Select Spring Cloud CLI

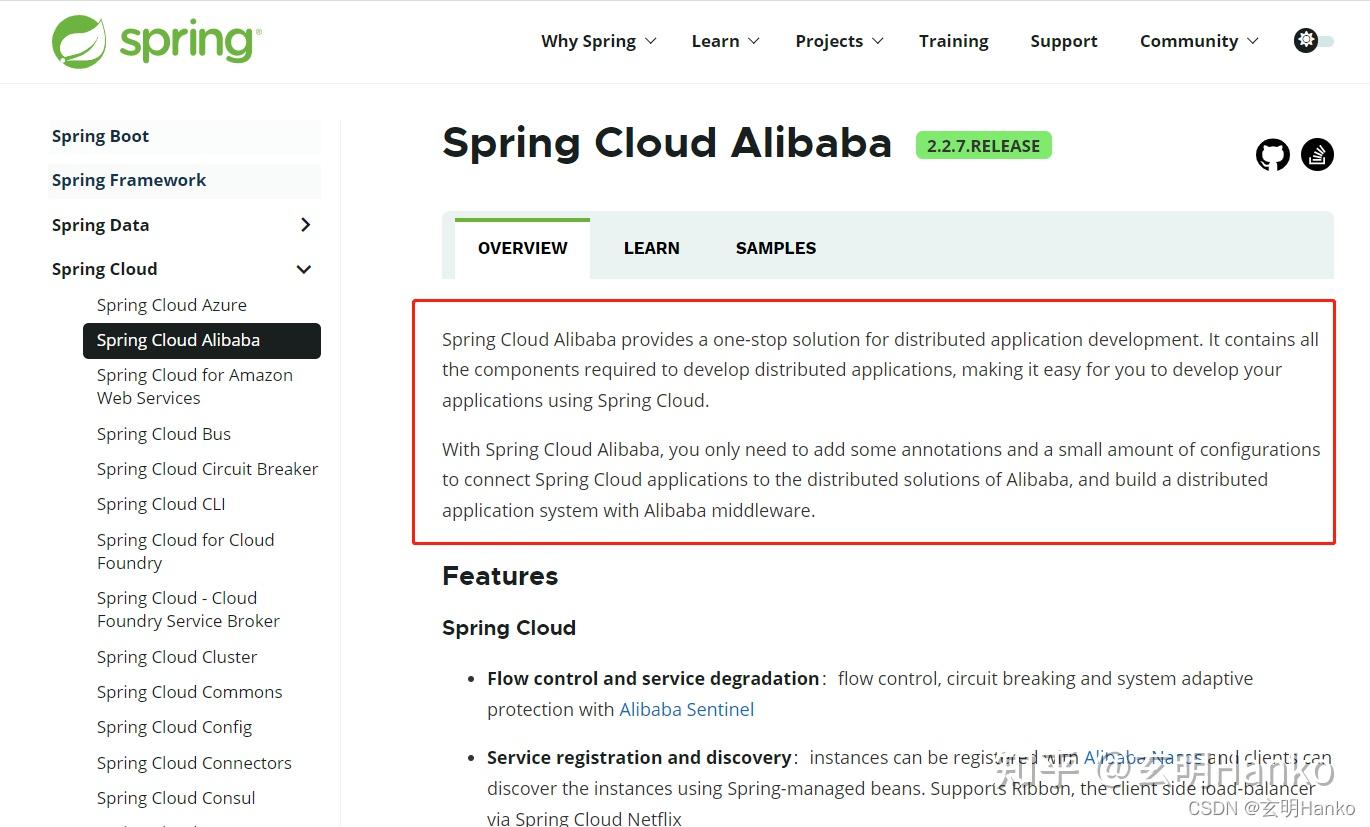[x=161, y=504]
